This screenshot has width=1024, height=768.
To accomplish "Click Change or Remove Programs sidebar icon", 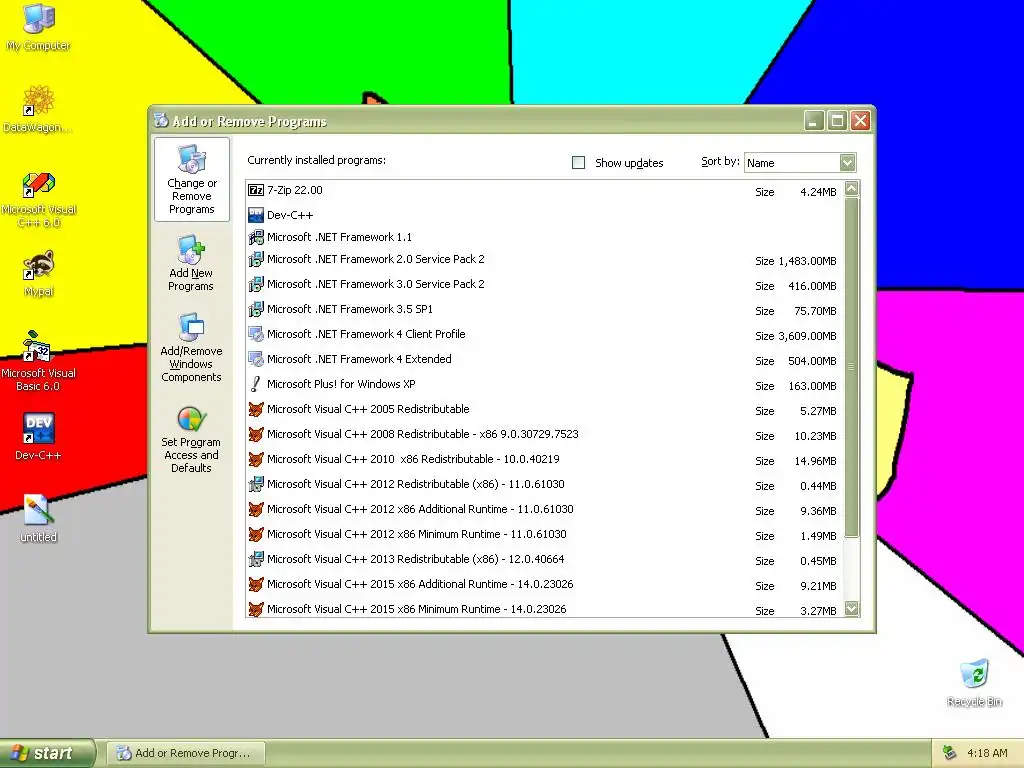I will 191,179.
